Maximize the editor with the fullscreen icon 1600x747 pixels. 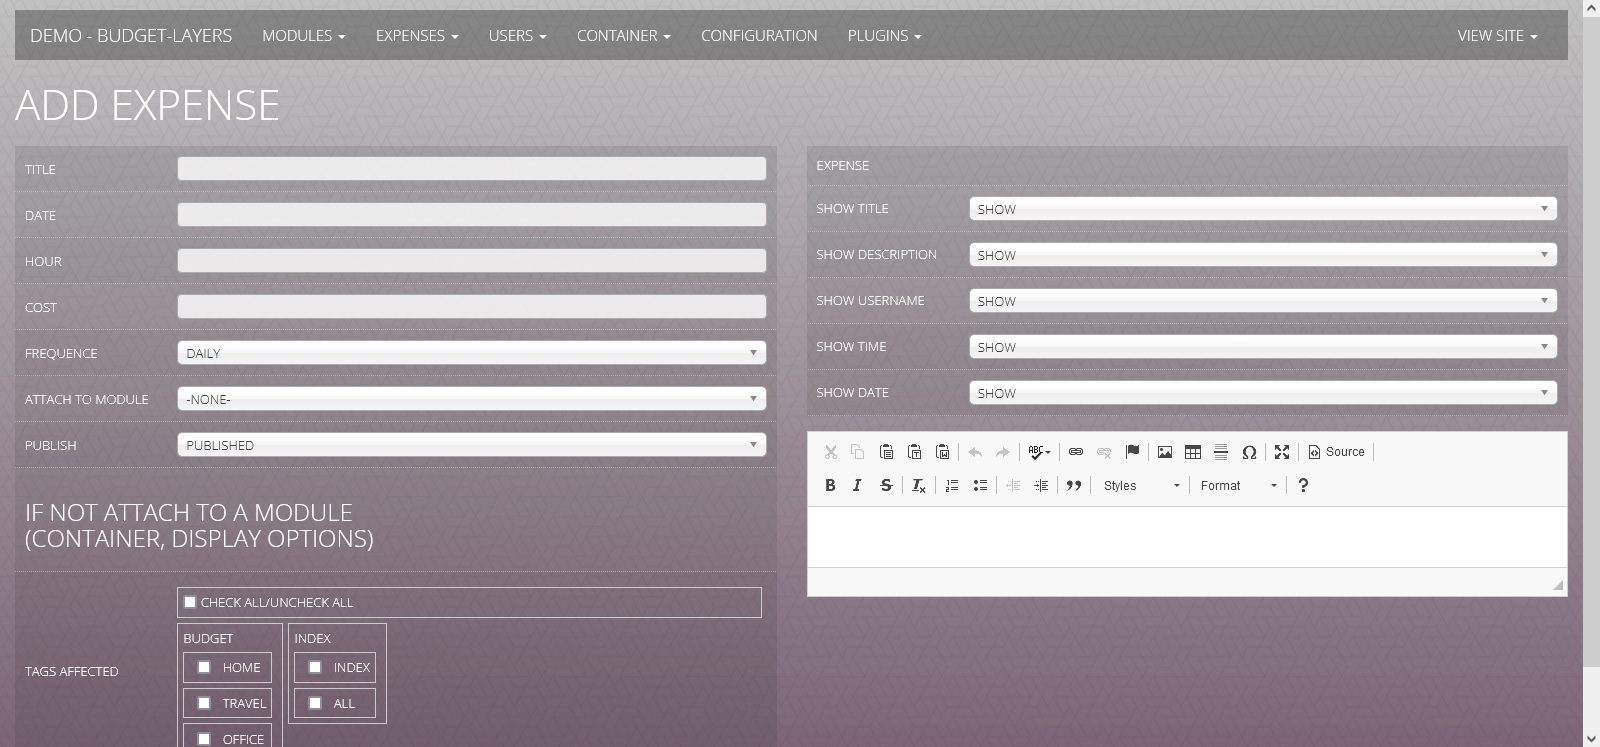tap(1282, 452)
